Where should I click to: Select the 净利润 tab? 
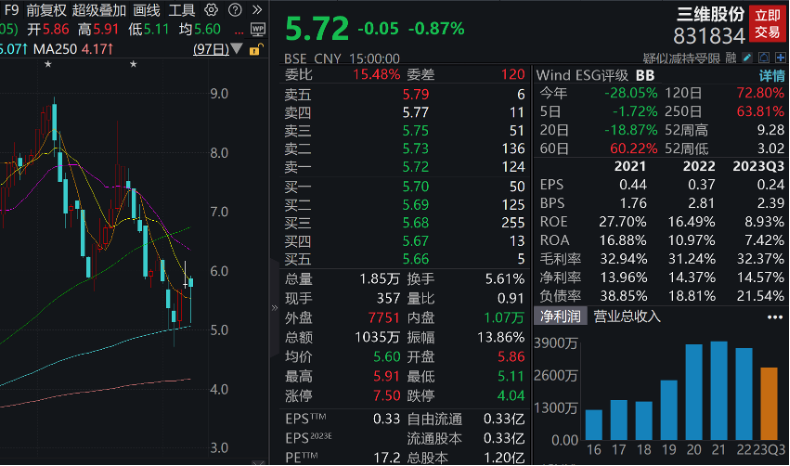click(561, 317)
